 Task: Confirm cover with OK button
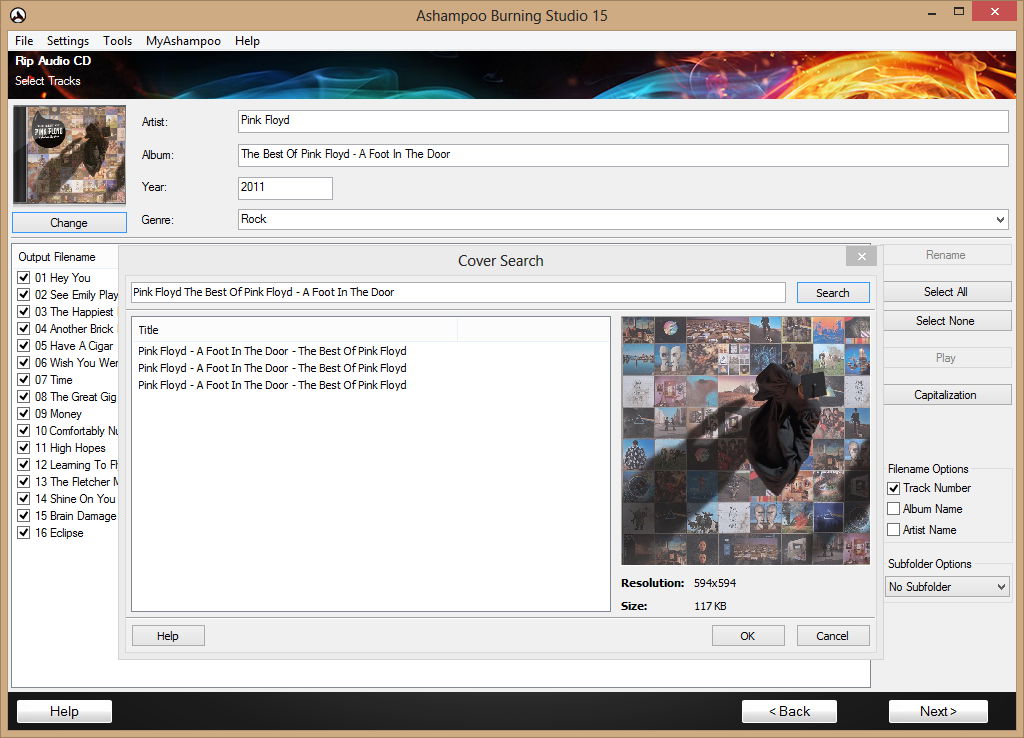(748, 635)
